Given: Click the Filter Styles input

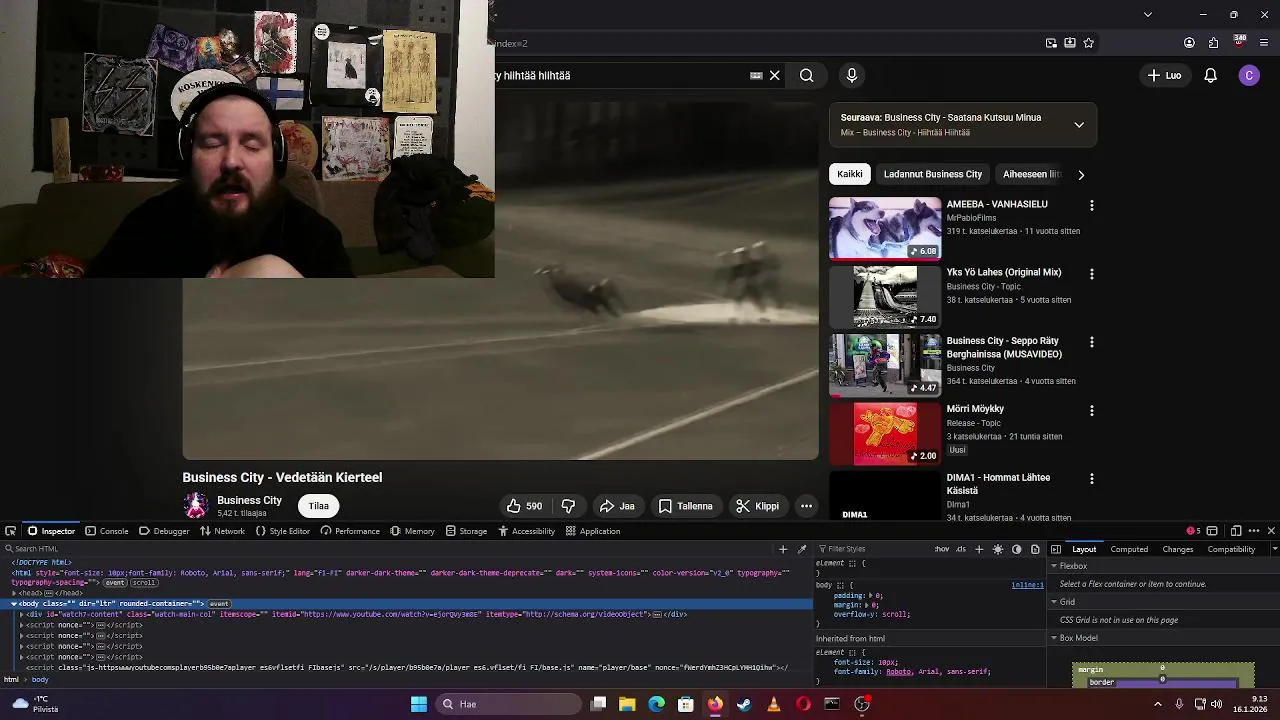Looking at the screenshot, I should [870, 549].
